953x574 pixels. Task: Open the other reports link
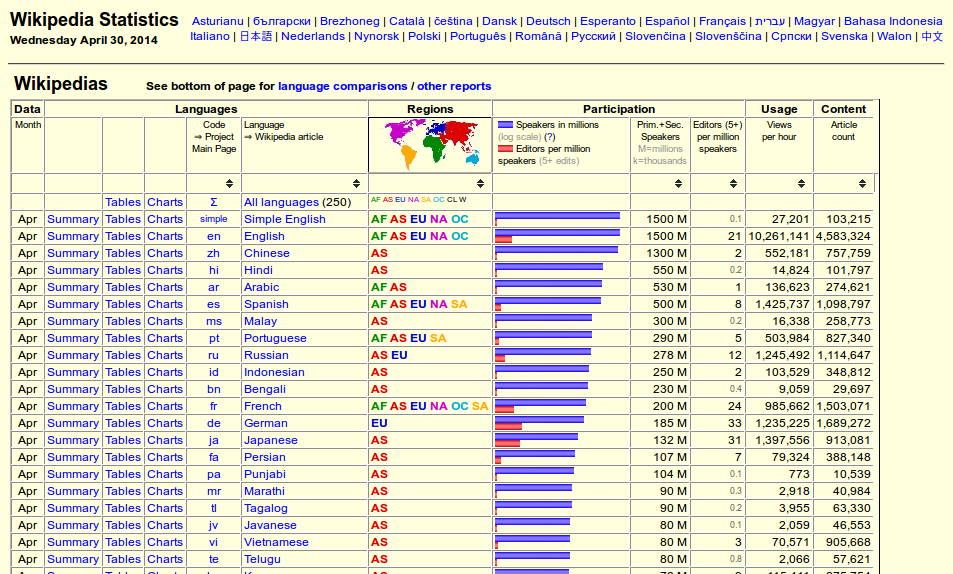pos(454,86)
